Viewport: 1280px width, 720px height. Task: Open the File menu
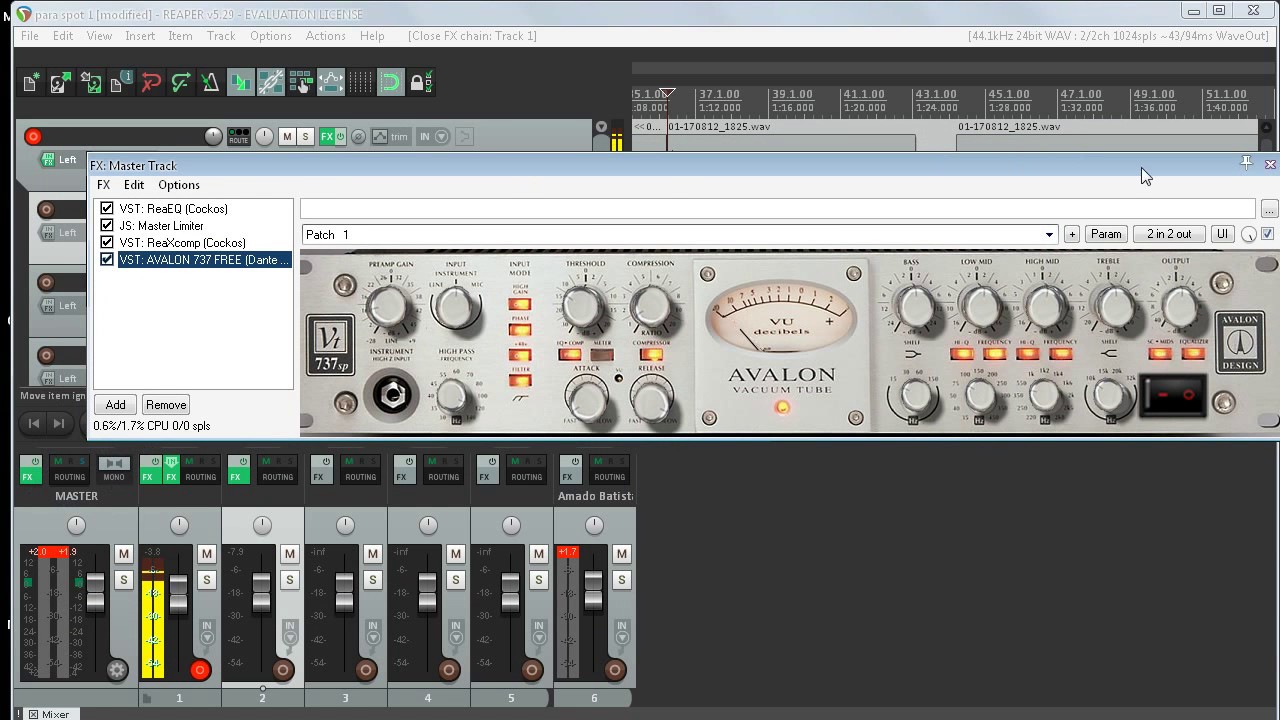tap(30, 36)
